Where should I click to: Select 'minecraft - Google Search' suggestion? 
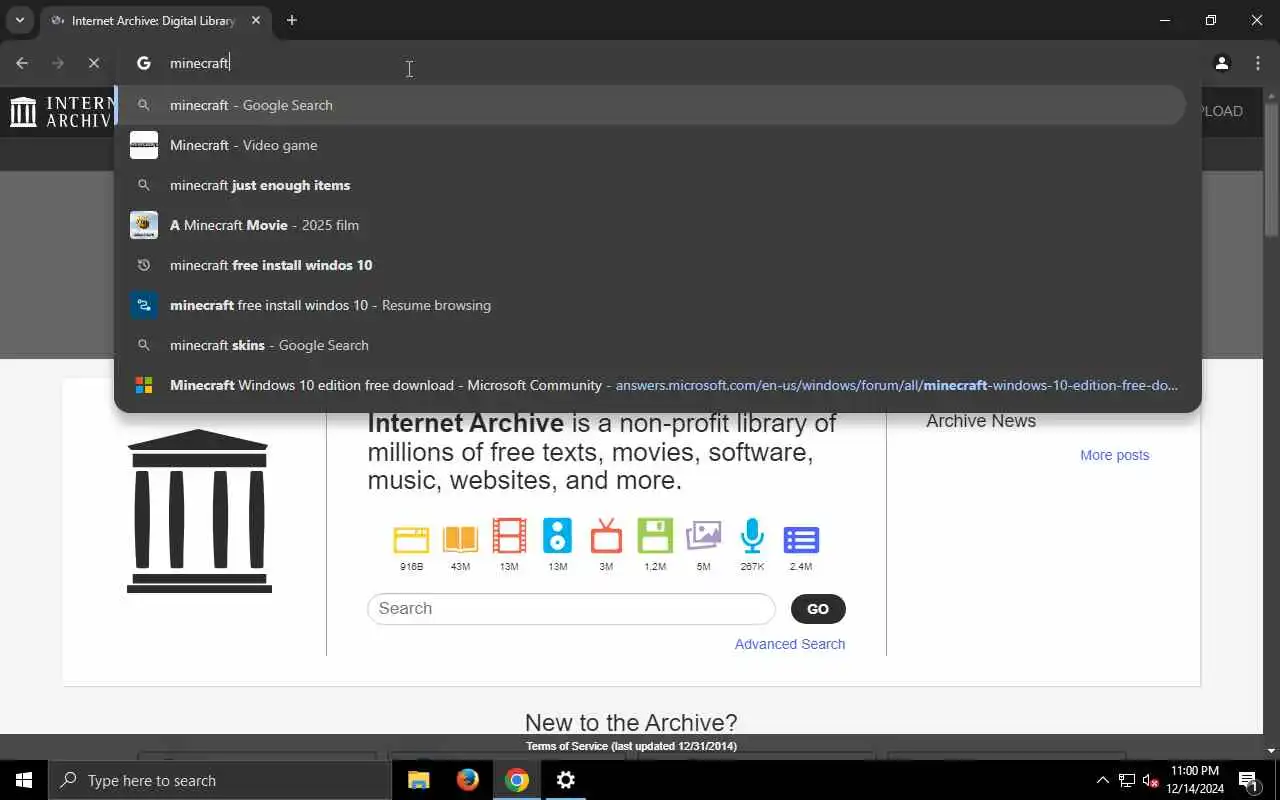[x=652, y=105]
